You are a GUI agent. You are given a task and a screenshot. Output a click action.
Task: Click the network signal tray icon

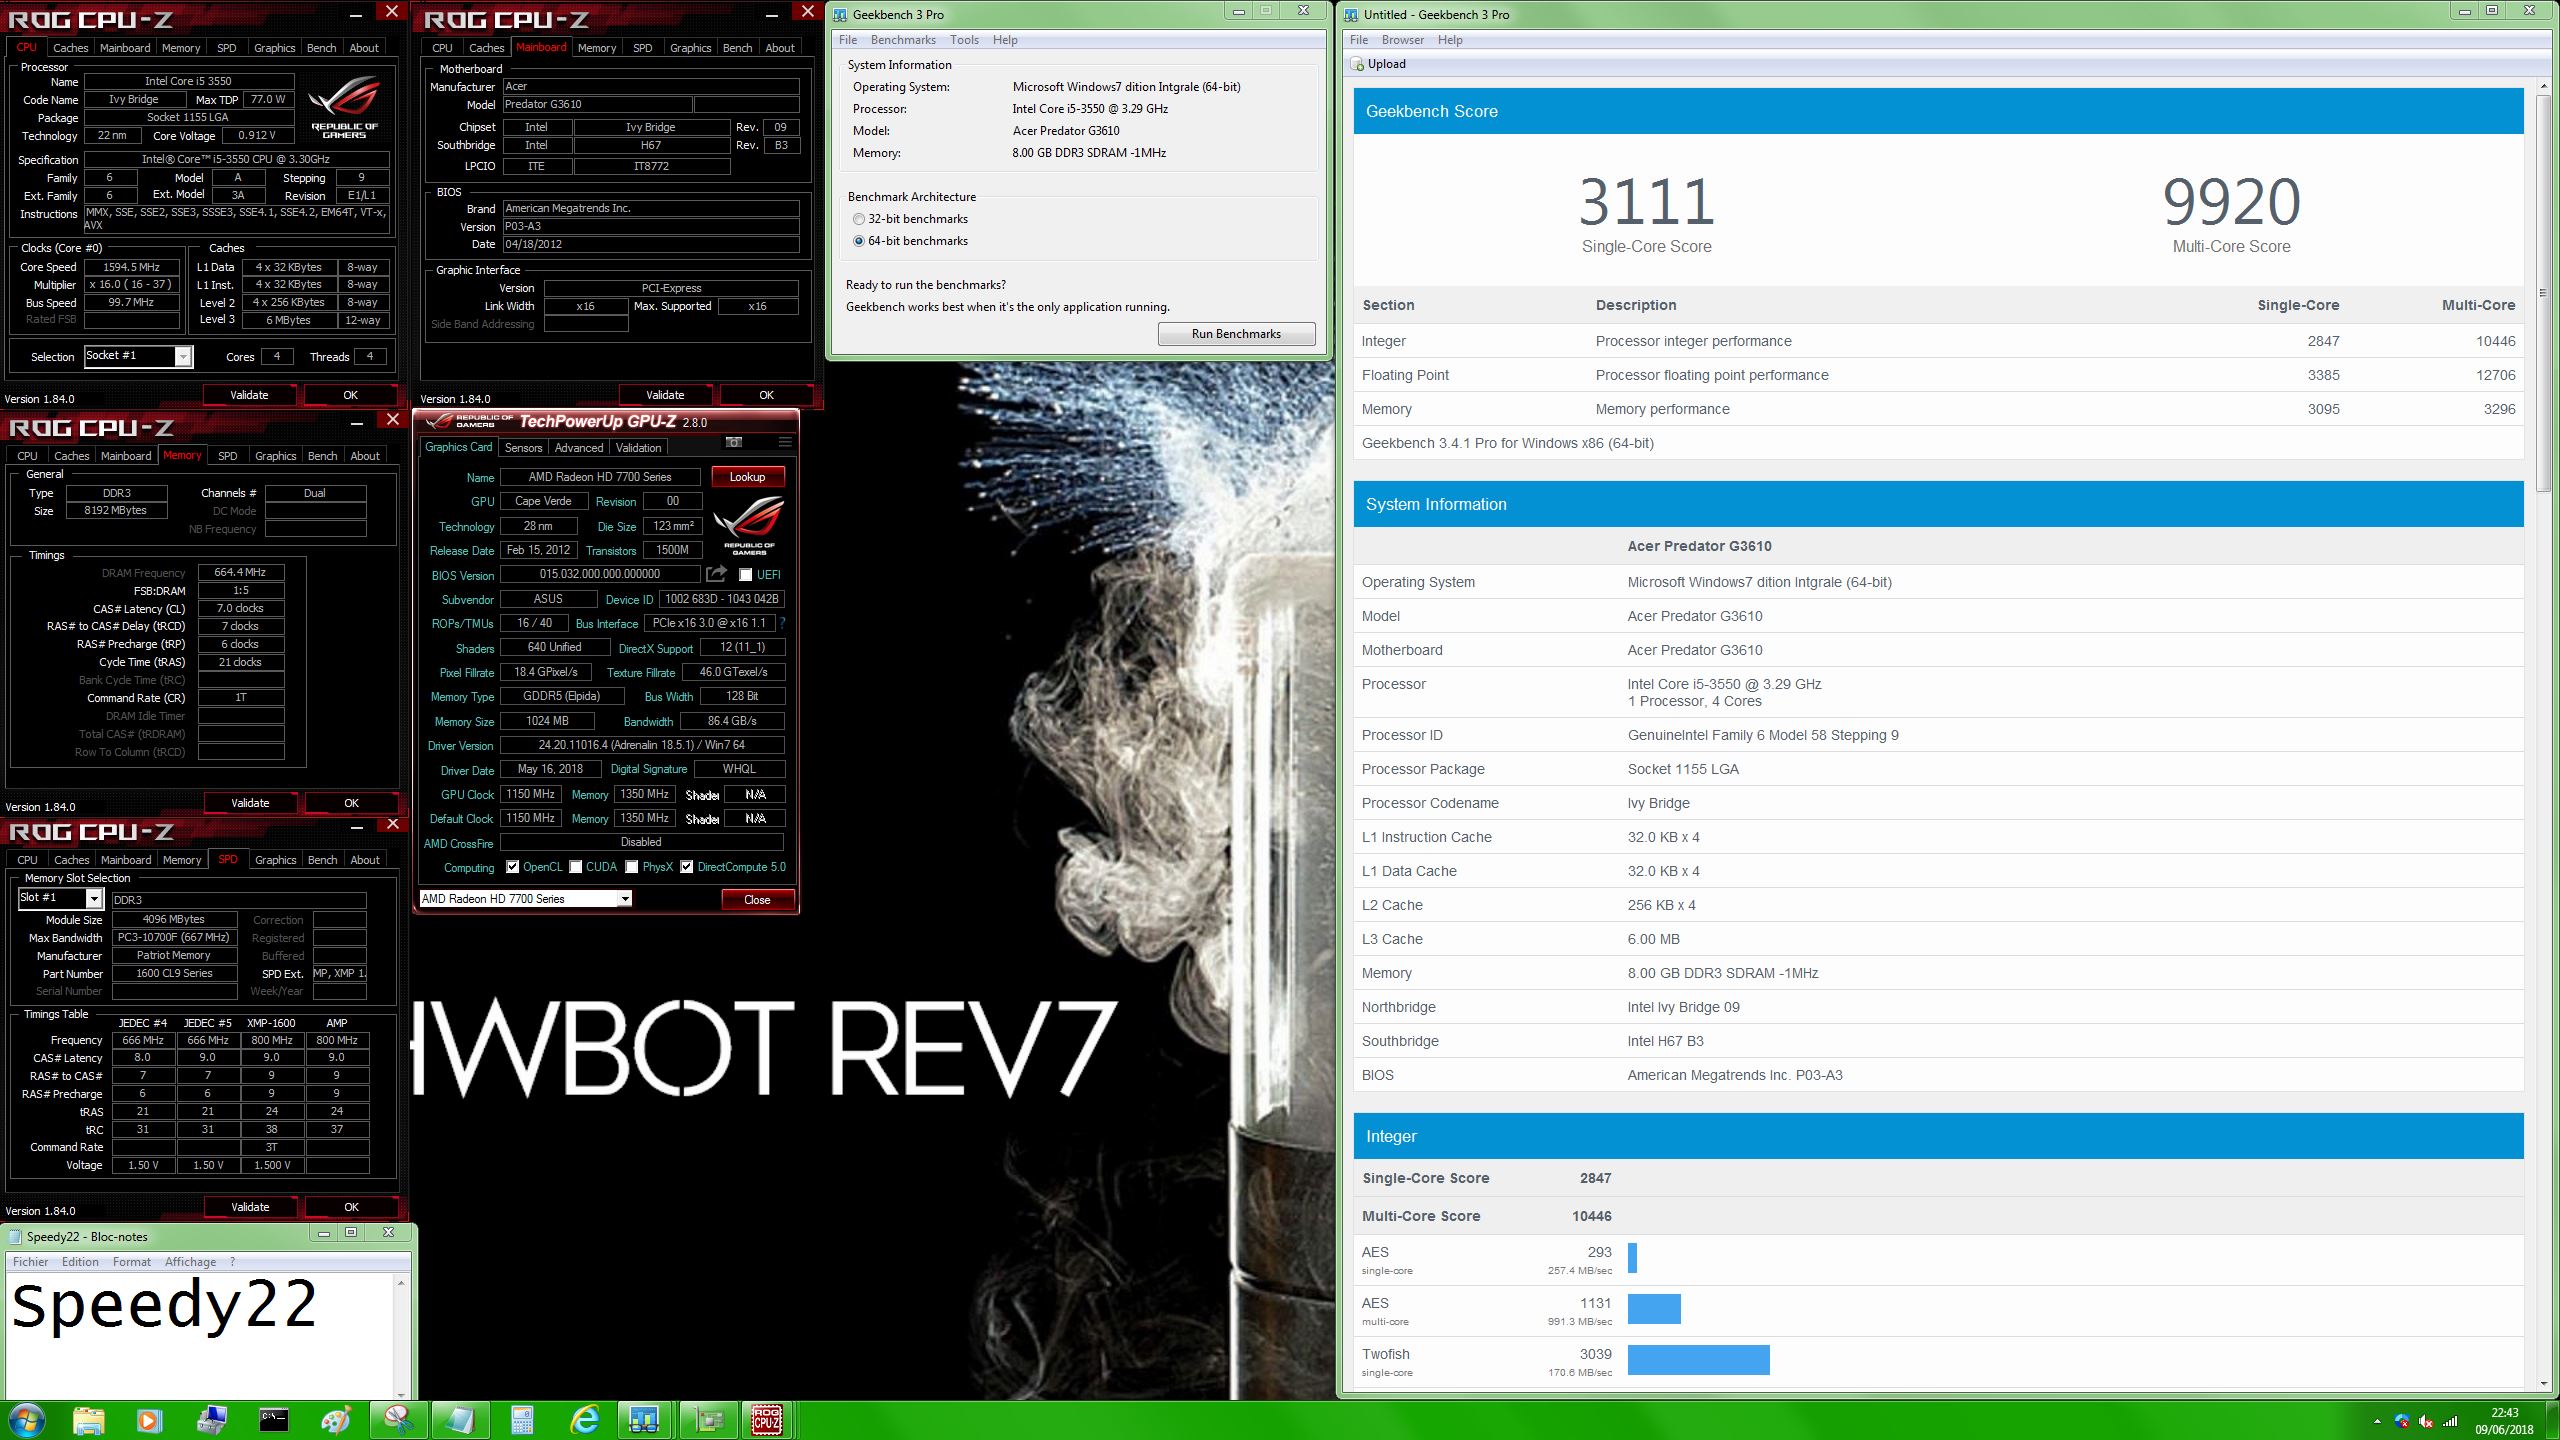click(x=2450, y=1421)
